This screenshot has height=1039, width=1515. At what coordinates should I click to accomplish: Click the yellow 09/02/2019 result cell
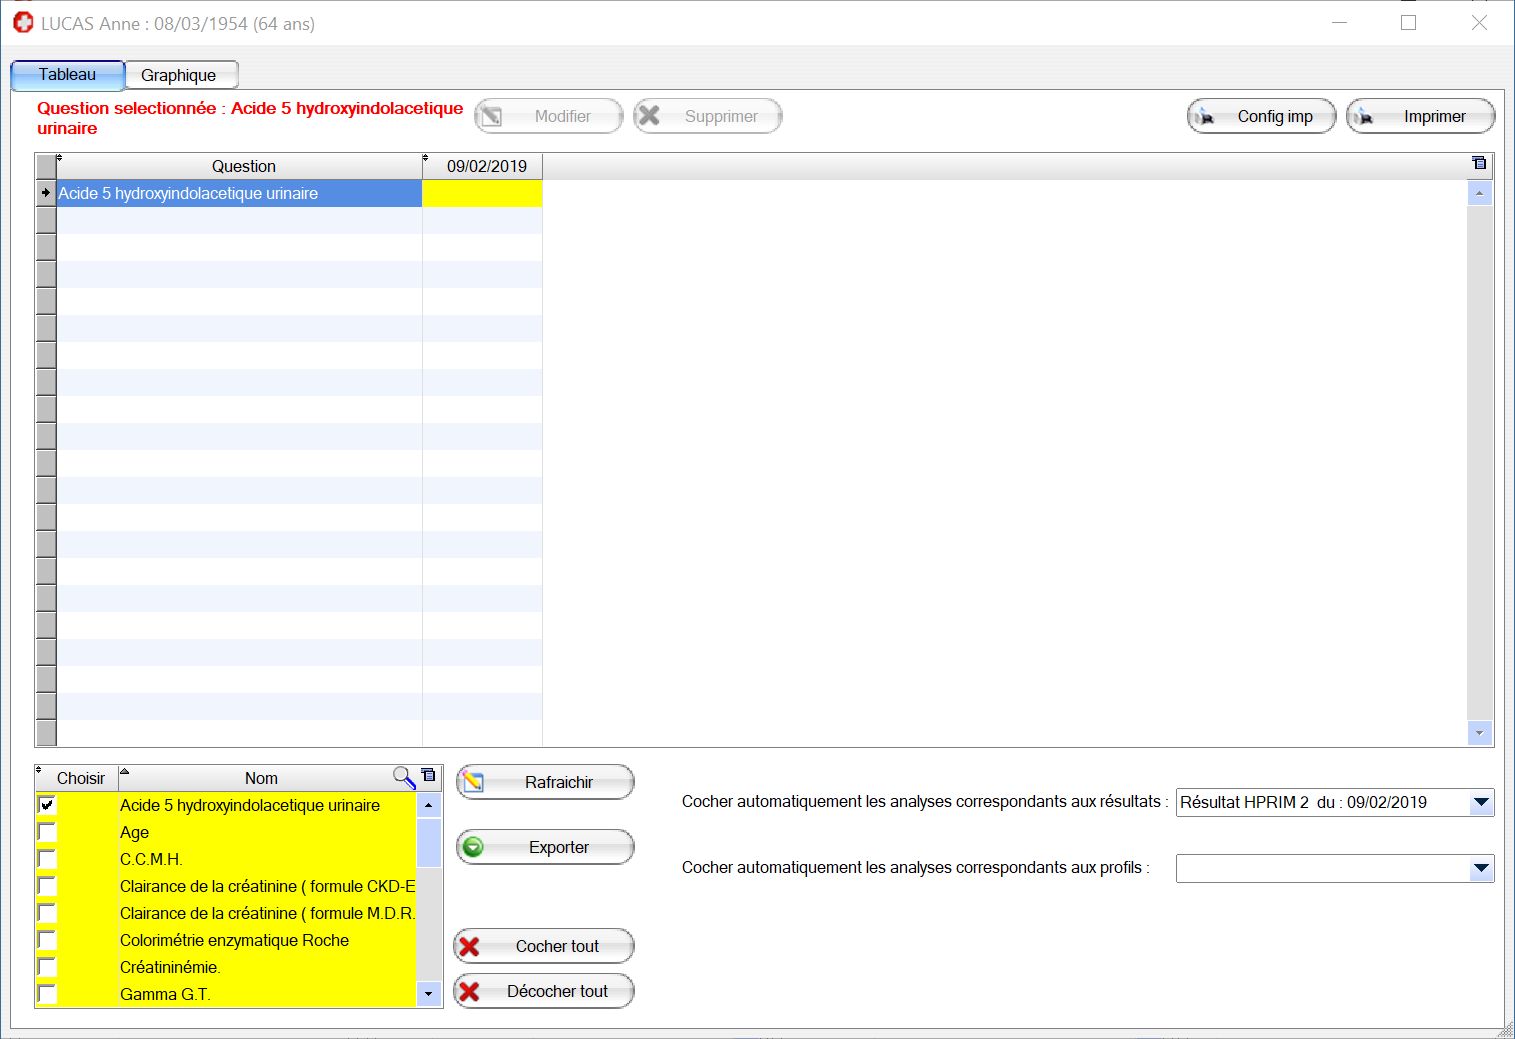pos(482,193)
